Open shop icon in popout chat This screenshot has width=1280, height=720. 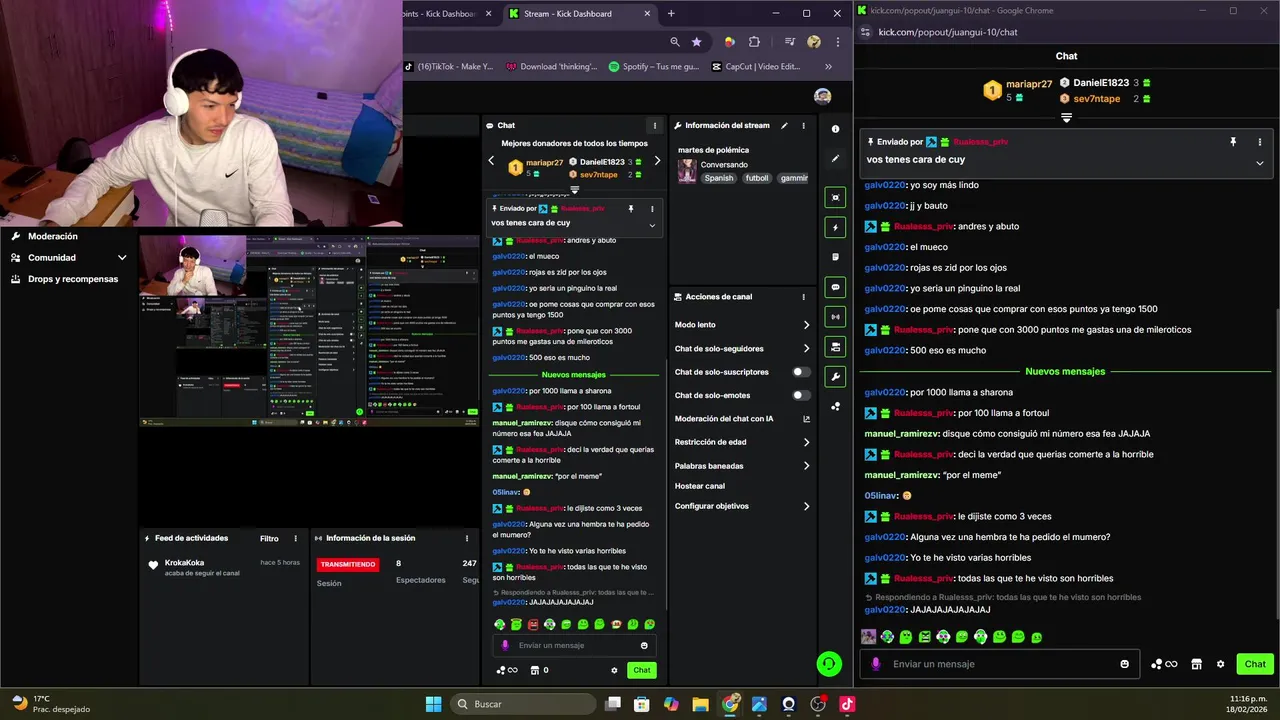click(x=1196, y=664)
